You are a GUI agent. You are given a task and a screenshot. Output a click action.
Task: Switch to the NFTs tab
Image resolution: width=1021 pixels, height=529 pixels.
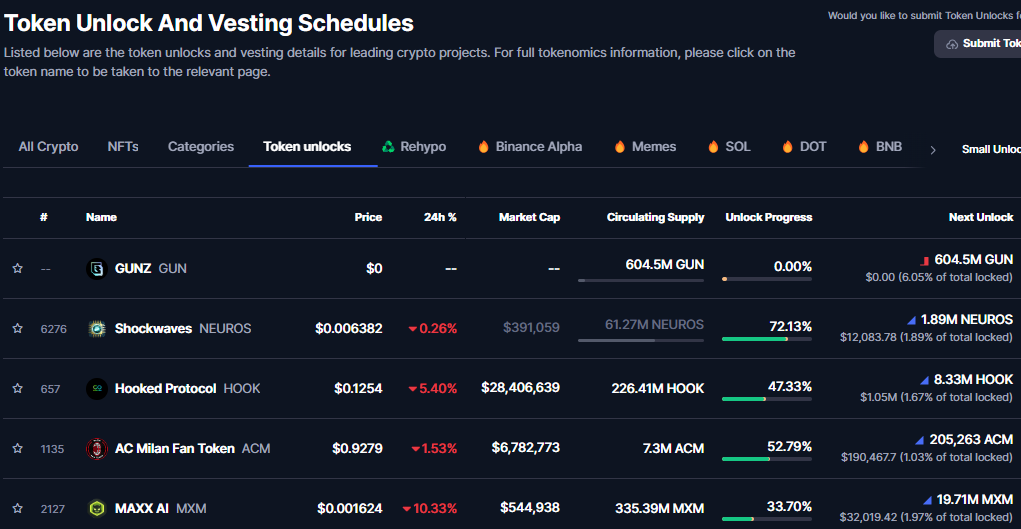(123, 147)
